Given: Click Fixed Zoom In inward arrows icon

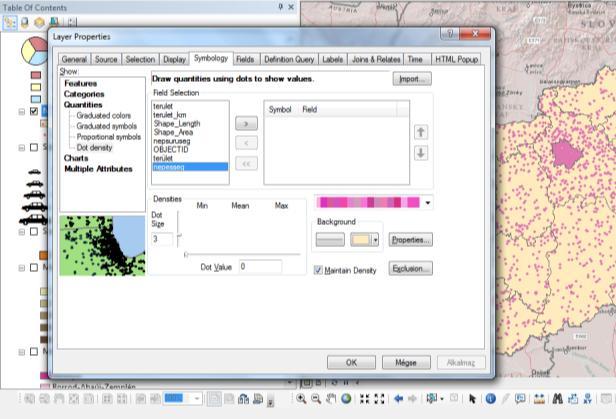Looking at the screenshot, I should coord(365,399).
